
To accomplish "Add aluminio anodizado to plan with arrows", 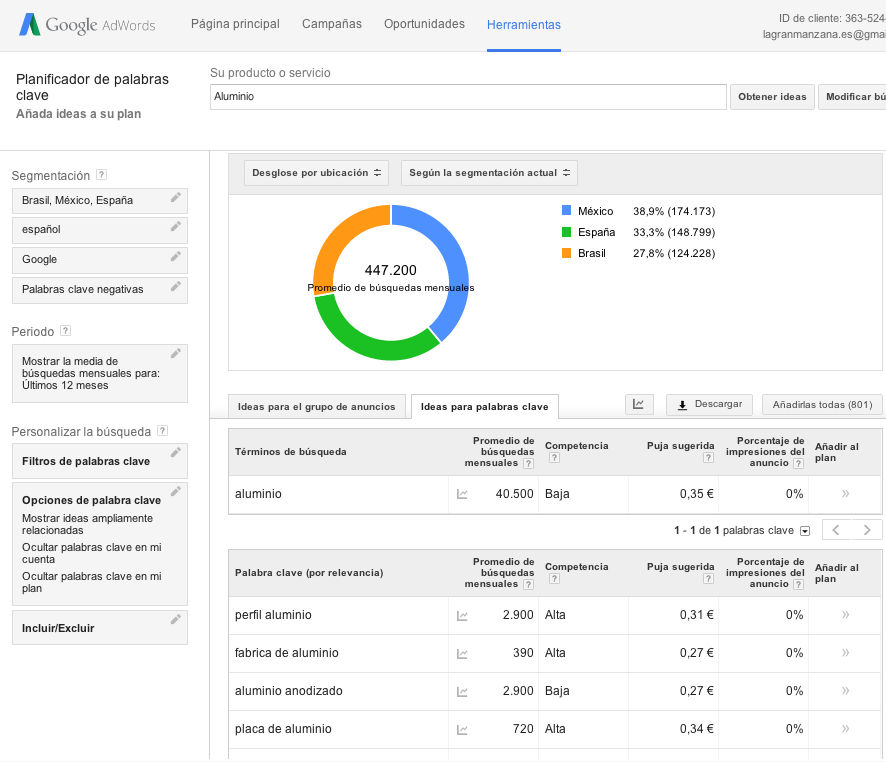I will (x=845, y=691).
